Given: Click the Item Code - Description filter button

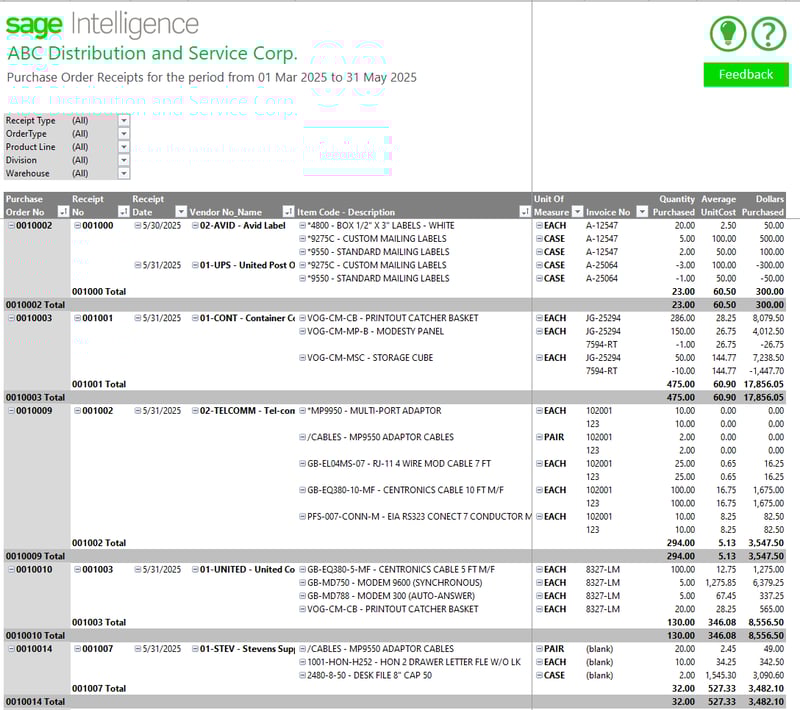Looking at the screenshot, I should [525, 212].
